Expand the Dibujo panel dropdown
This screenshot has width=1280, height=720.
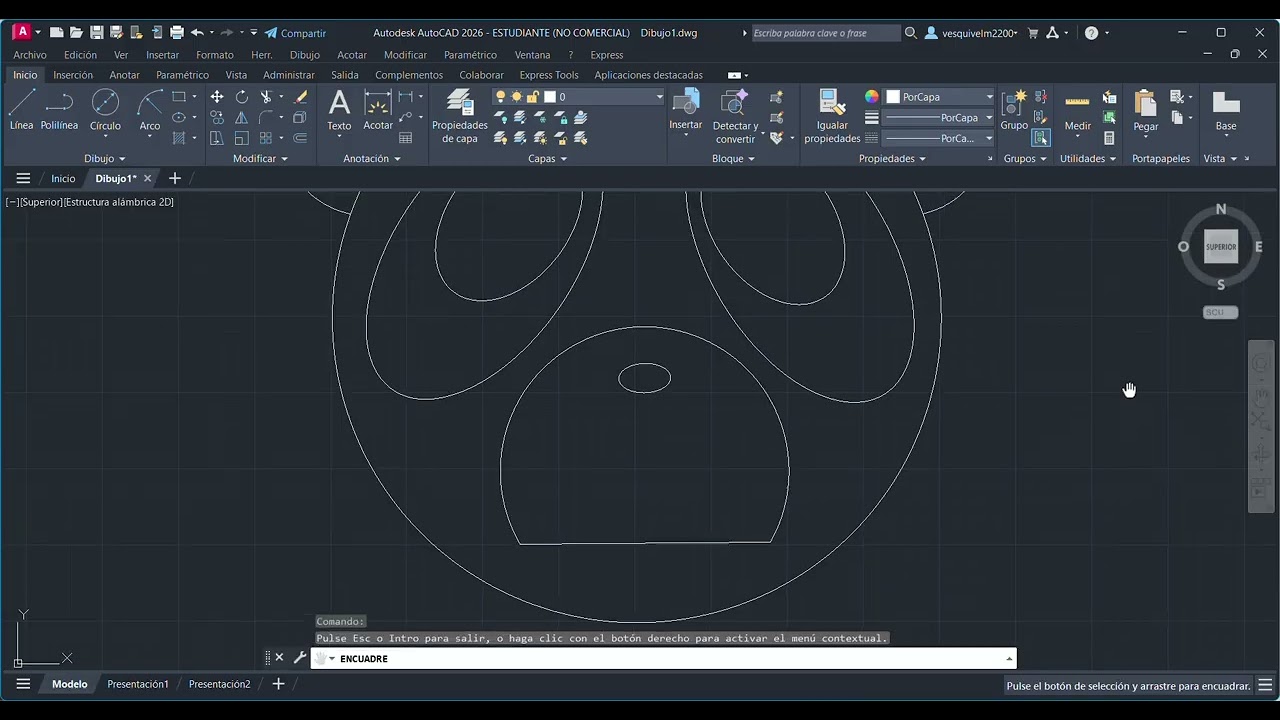(105, 159)
